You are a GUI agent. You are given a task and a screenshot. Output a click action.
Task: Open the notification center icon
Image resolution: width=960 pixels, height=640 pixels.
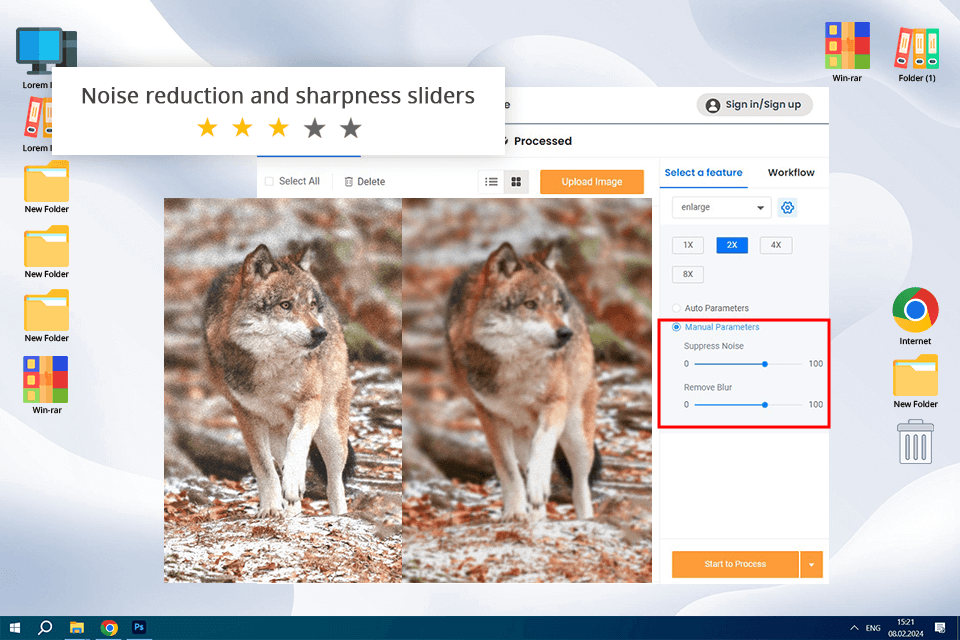click(940, 628)
